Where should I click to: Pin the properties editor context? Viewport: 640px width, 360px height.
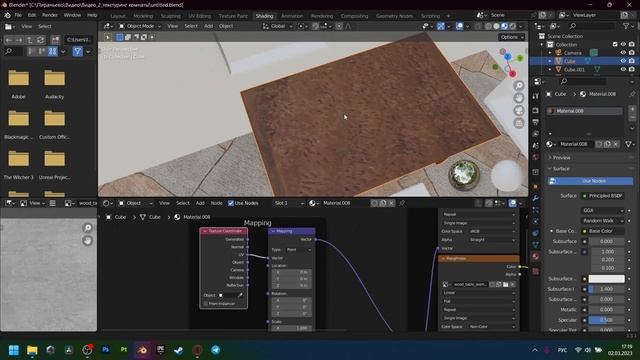point(632,94)
